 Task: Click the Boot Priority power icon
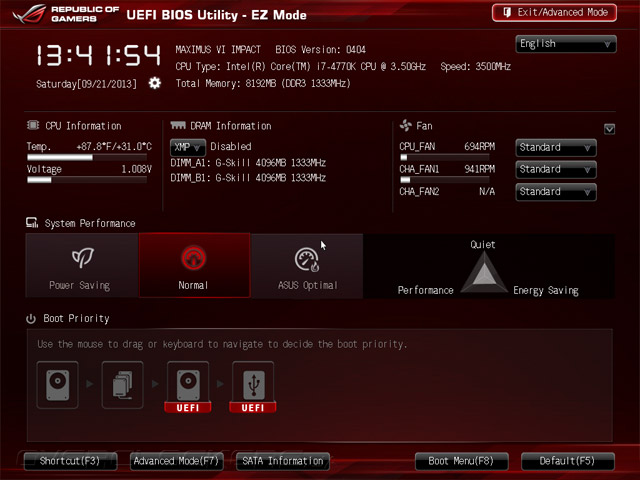click(x=31, y=318)
